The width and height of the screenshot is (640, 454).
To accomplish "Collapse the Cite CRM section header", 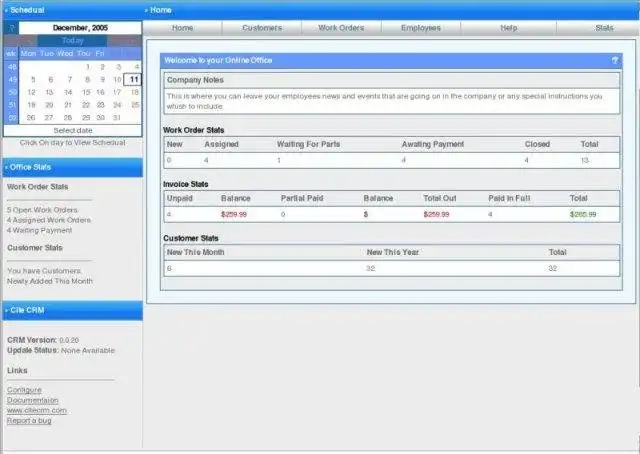I will (x=73, y=310).
